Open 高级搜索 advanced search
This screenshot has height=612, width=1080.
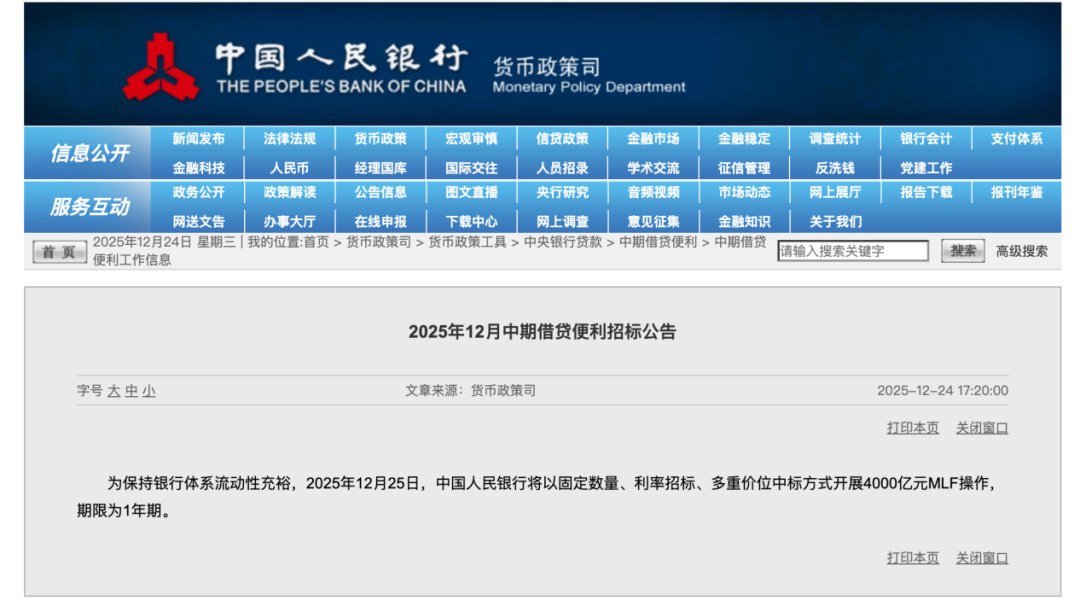click(1021, 251)
